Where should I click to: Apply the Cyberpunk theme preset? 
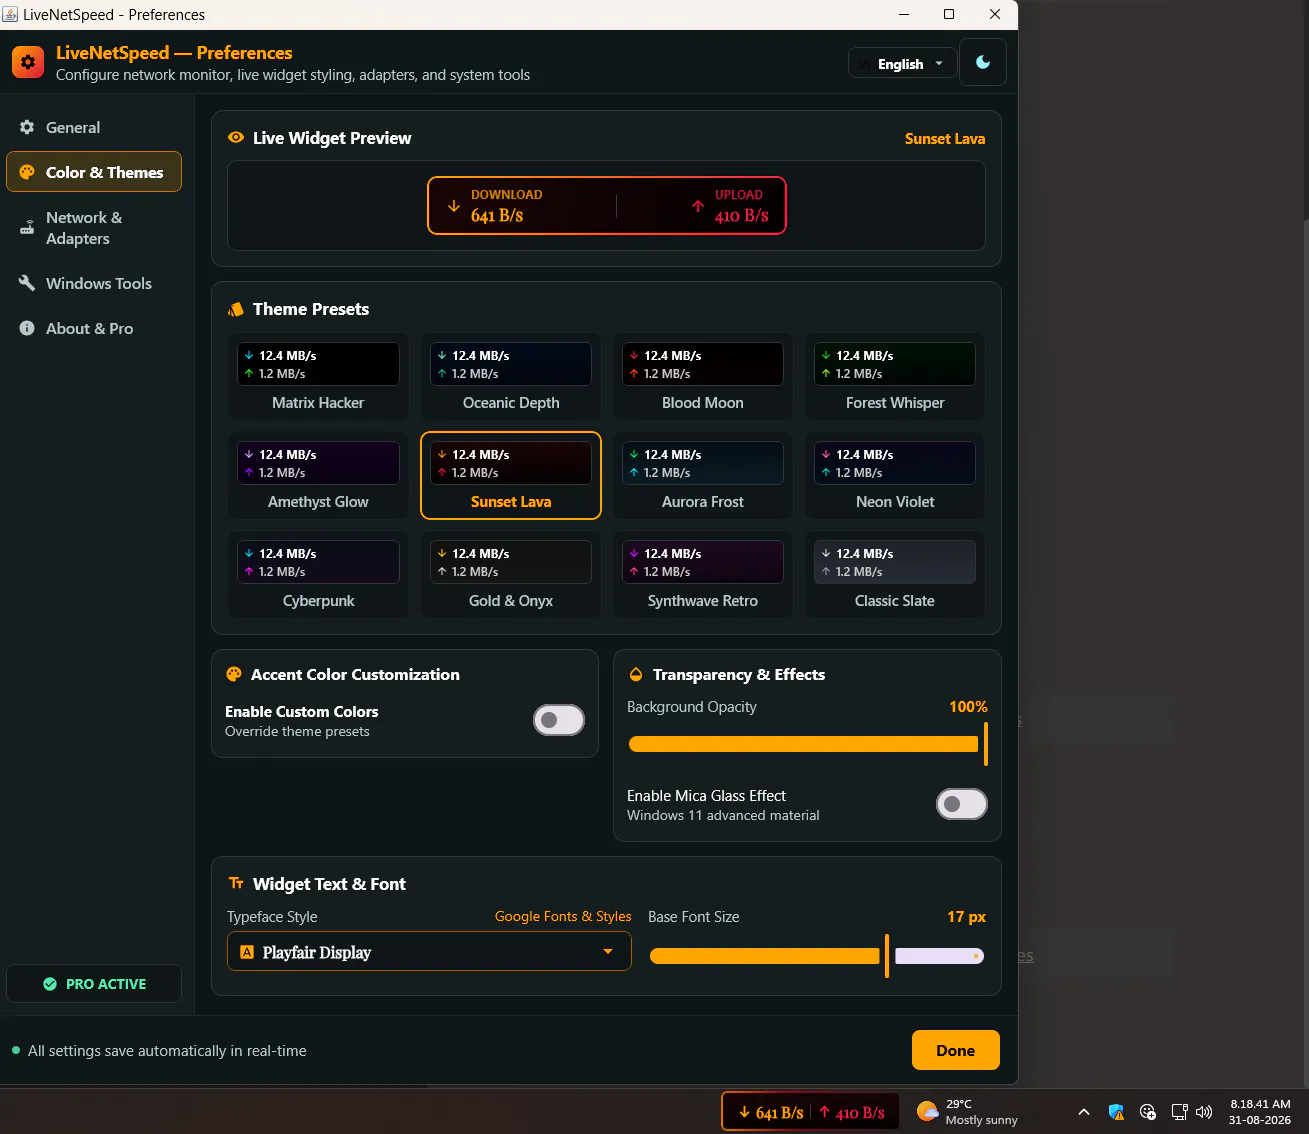pyautogui.click(x=318, y=574)
